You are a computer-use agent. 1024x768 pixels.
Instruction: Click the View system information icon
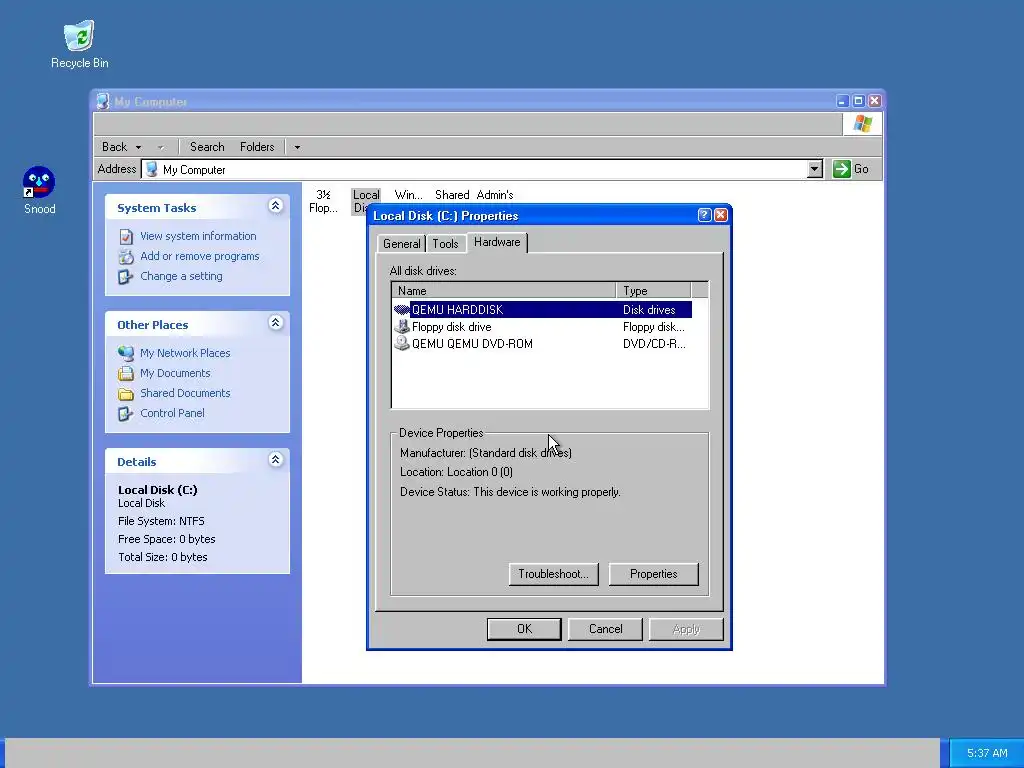[x=125, y=236]
